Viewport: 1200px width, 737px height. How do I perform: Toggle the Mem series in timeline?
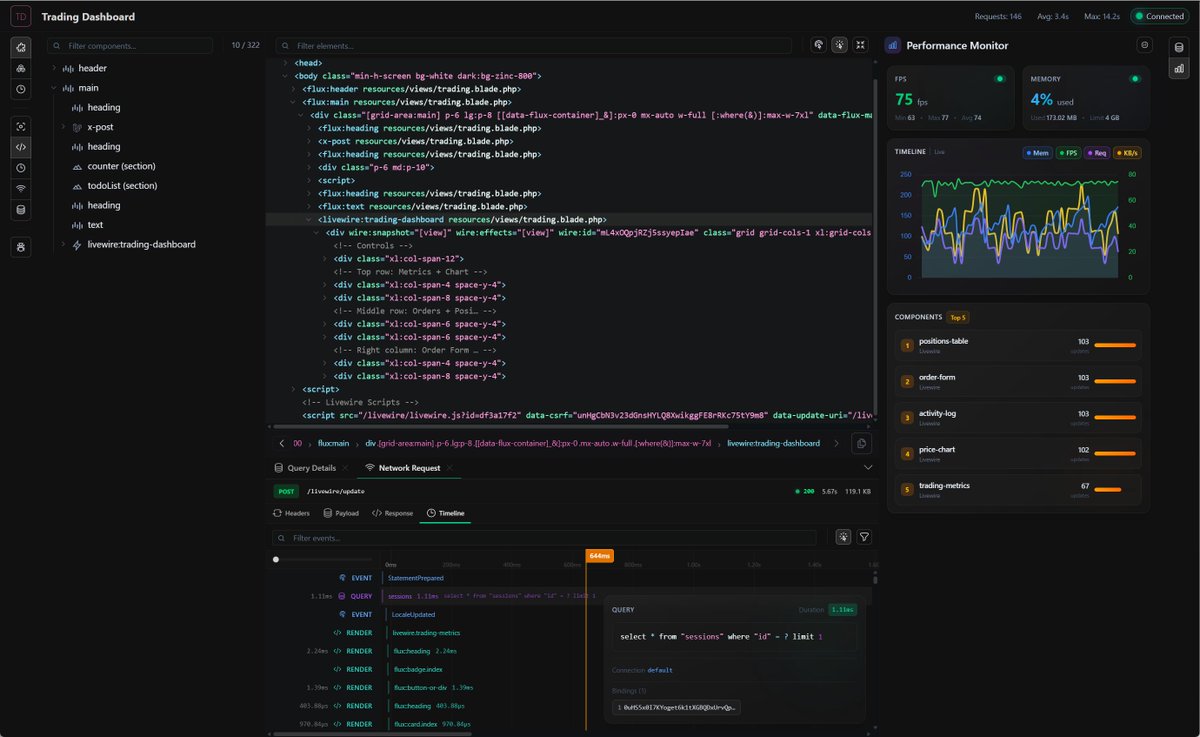click(1037, 153)
